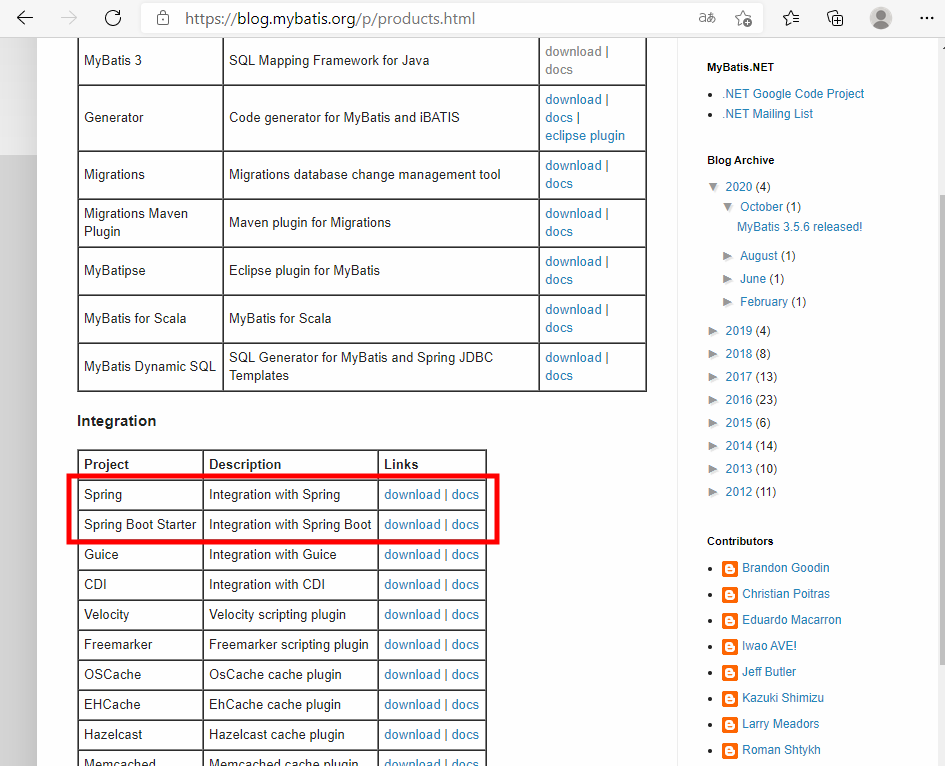The image size is (945, 766).
Task: Expand the 2013 archive triangle
Action: [x=714, y=469]
